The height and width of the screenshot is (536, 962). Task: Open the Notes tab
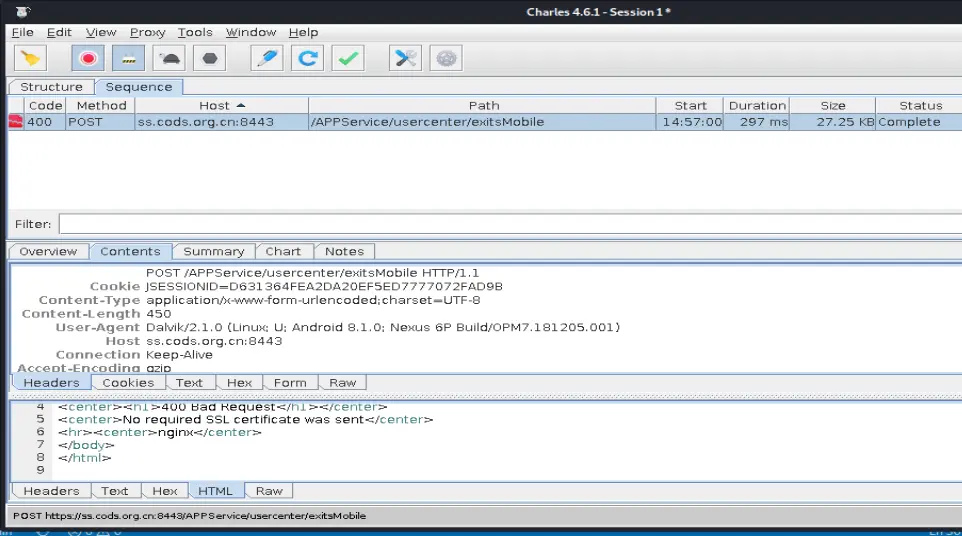click(x=344, y=251)
